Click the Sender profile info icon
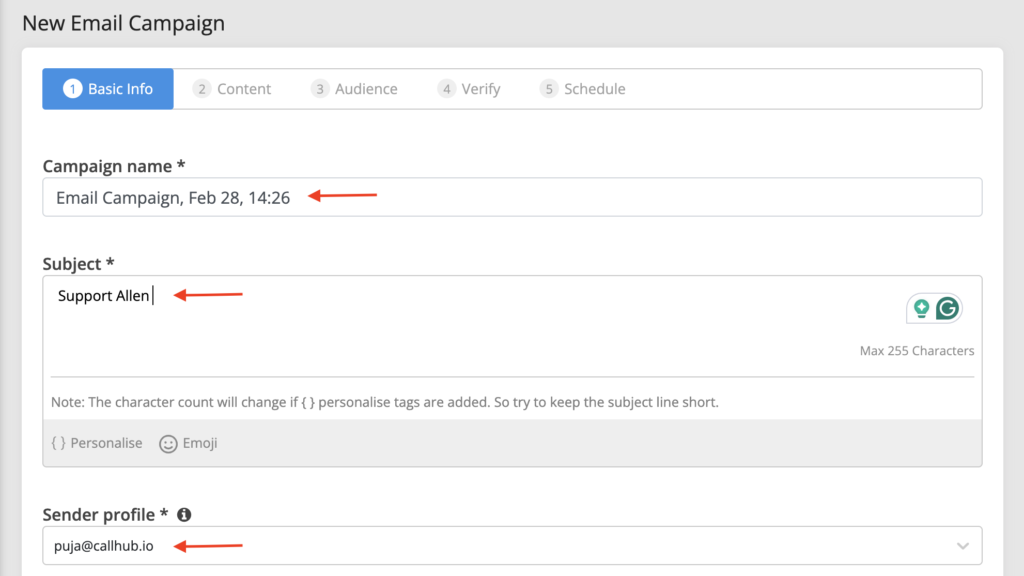This screenshot has width=1024, height=576. pyautogui.click(x=184, y=515)
